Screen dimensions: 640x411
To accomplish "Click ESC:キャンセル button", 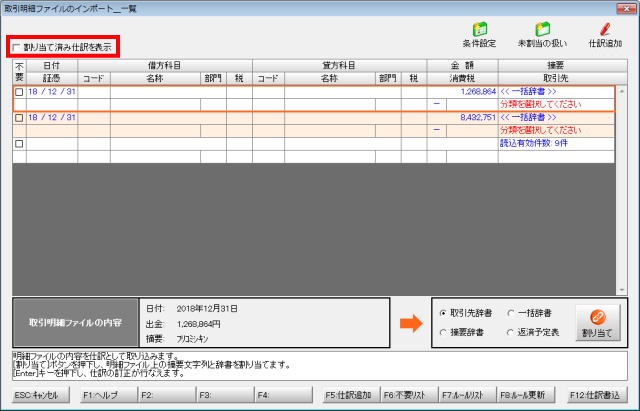I will coord(40,395).
